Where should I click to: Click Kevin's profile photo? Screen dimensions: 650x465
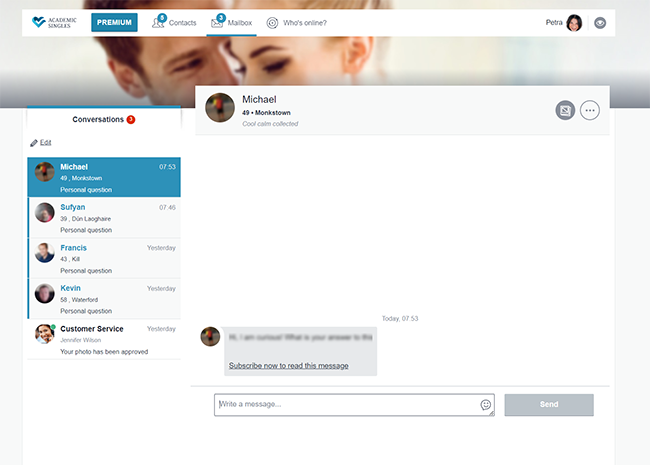click(x=44, y=293)
